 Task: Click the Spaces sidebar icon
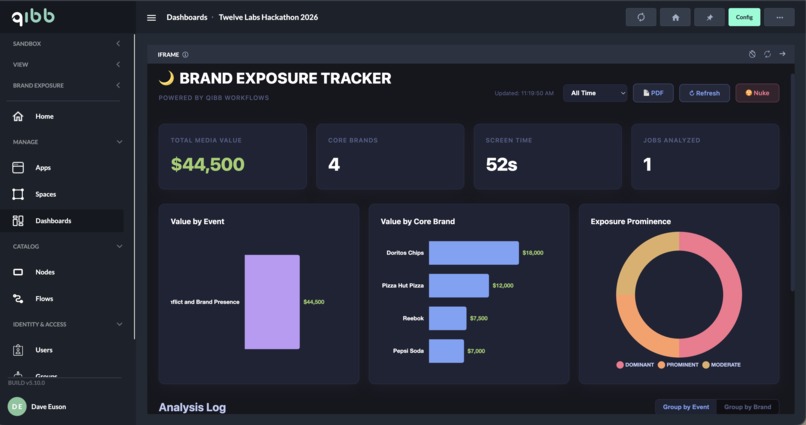18,194
